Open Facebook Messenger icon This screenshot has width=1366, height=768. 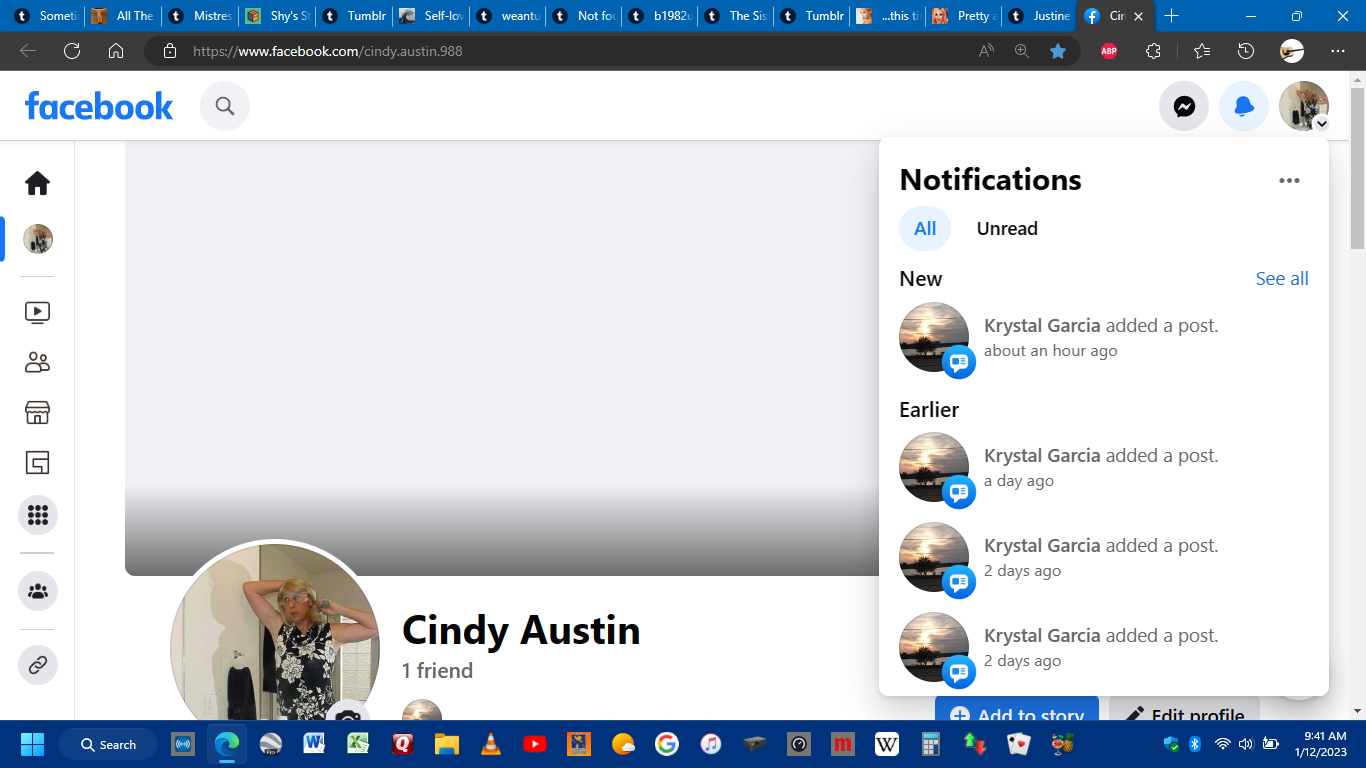pos(1184,106)
